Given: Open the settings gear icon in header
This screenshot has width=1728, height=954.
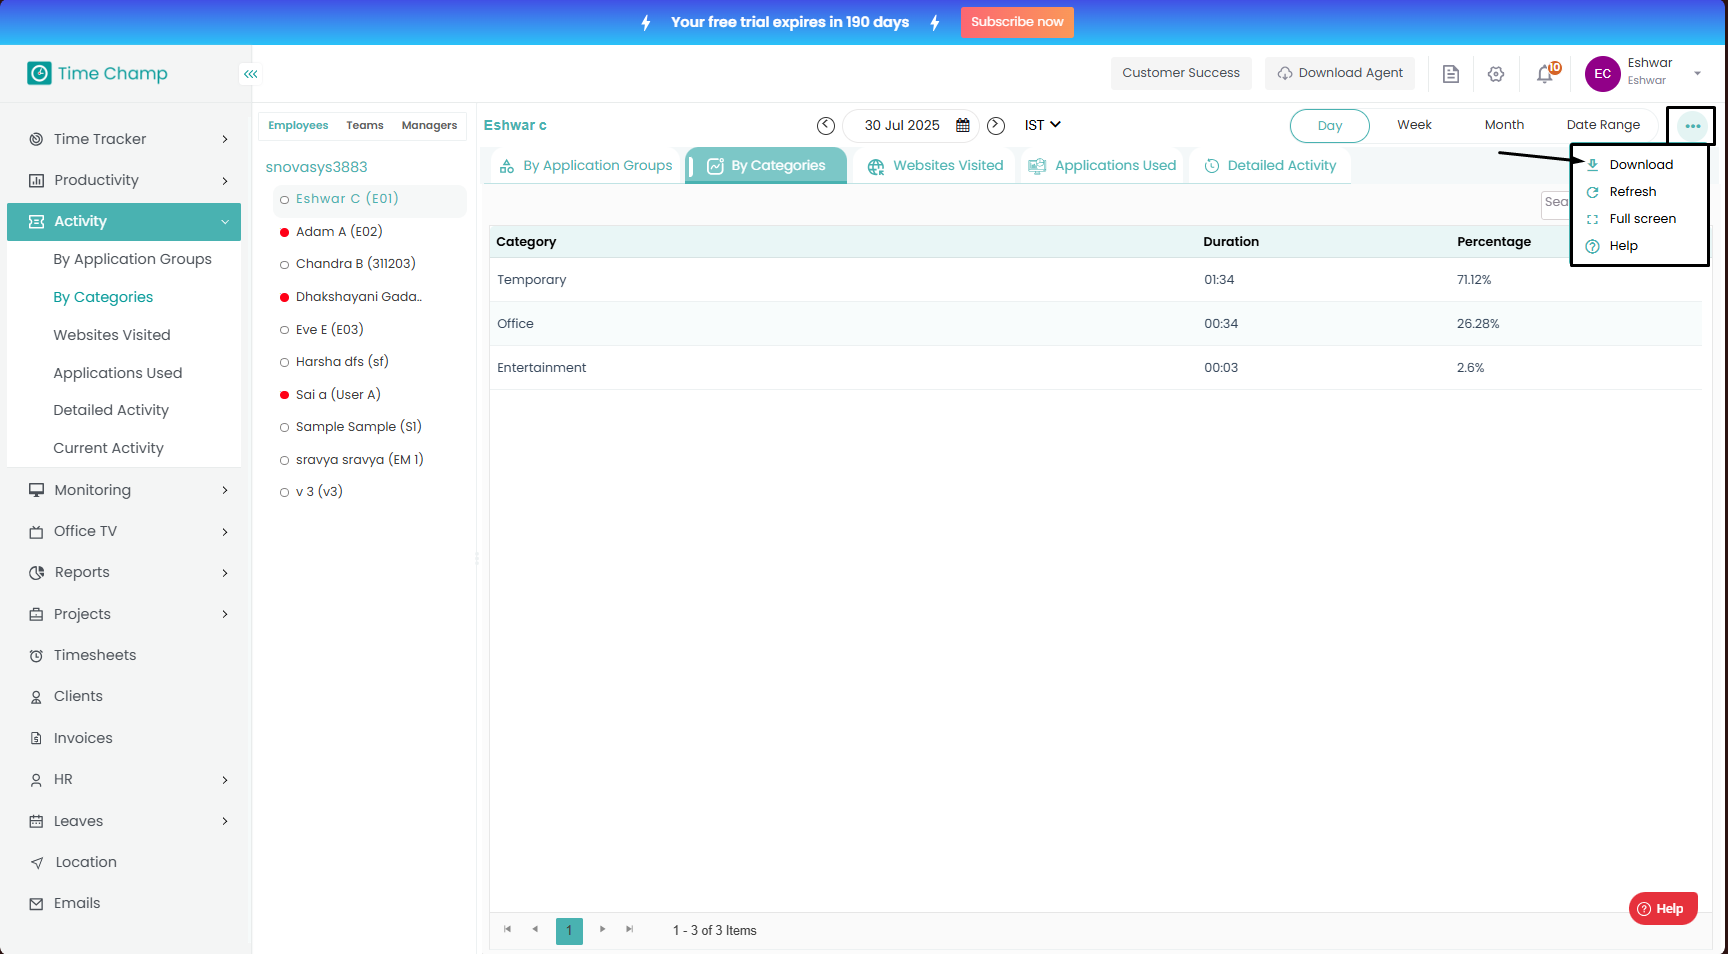Looking at the screenshot, I should [x=1496, y=74].
